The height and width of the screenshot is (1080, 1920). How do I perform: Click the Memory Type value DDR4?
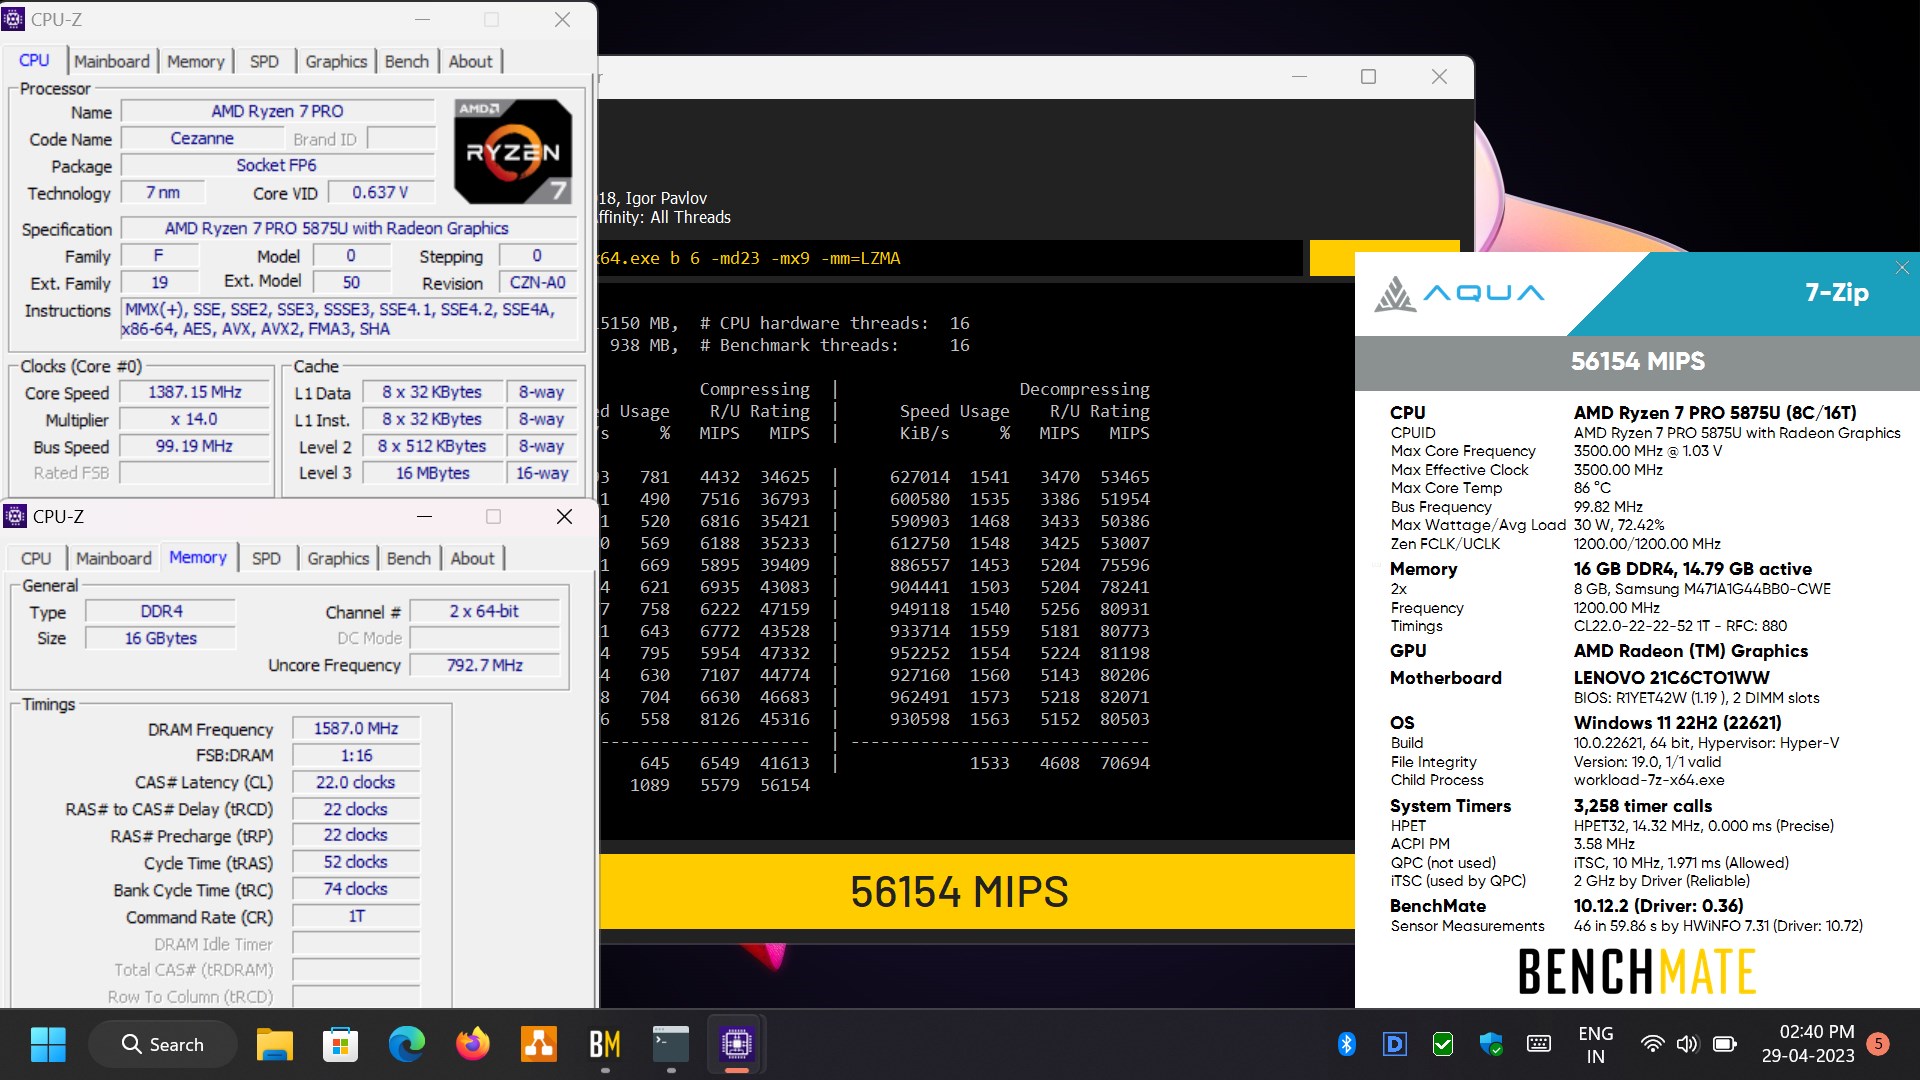click(x=161, y=611)
